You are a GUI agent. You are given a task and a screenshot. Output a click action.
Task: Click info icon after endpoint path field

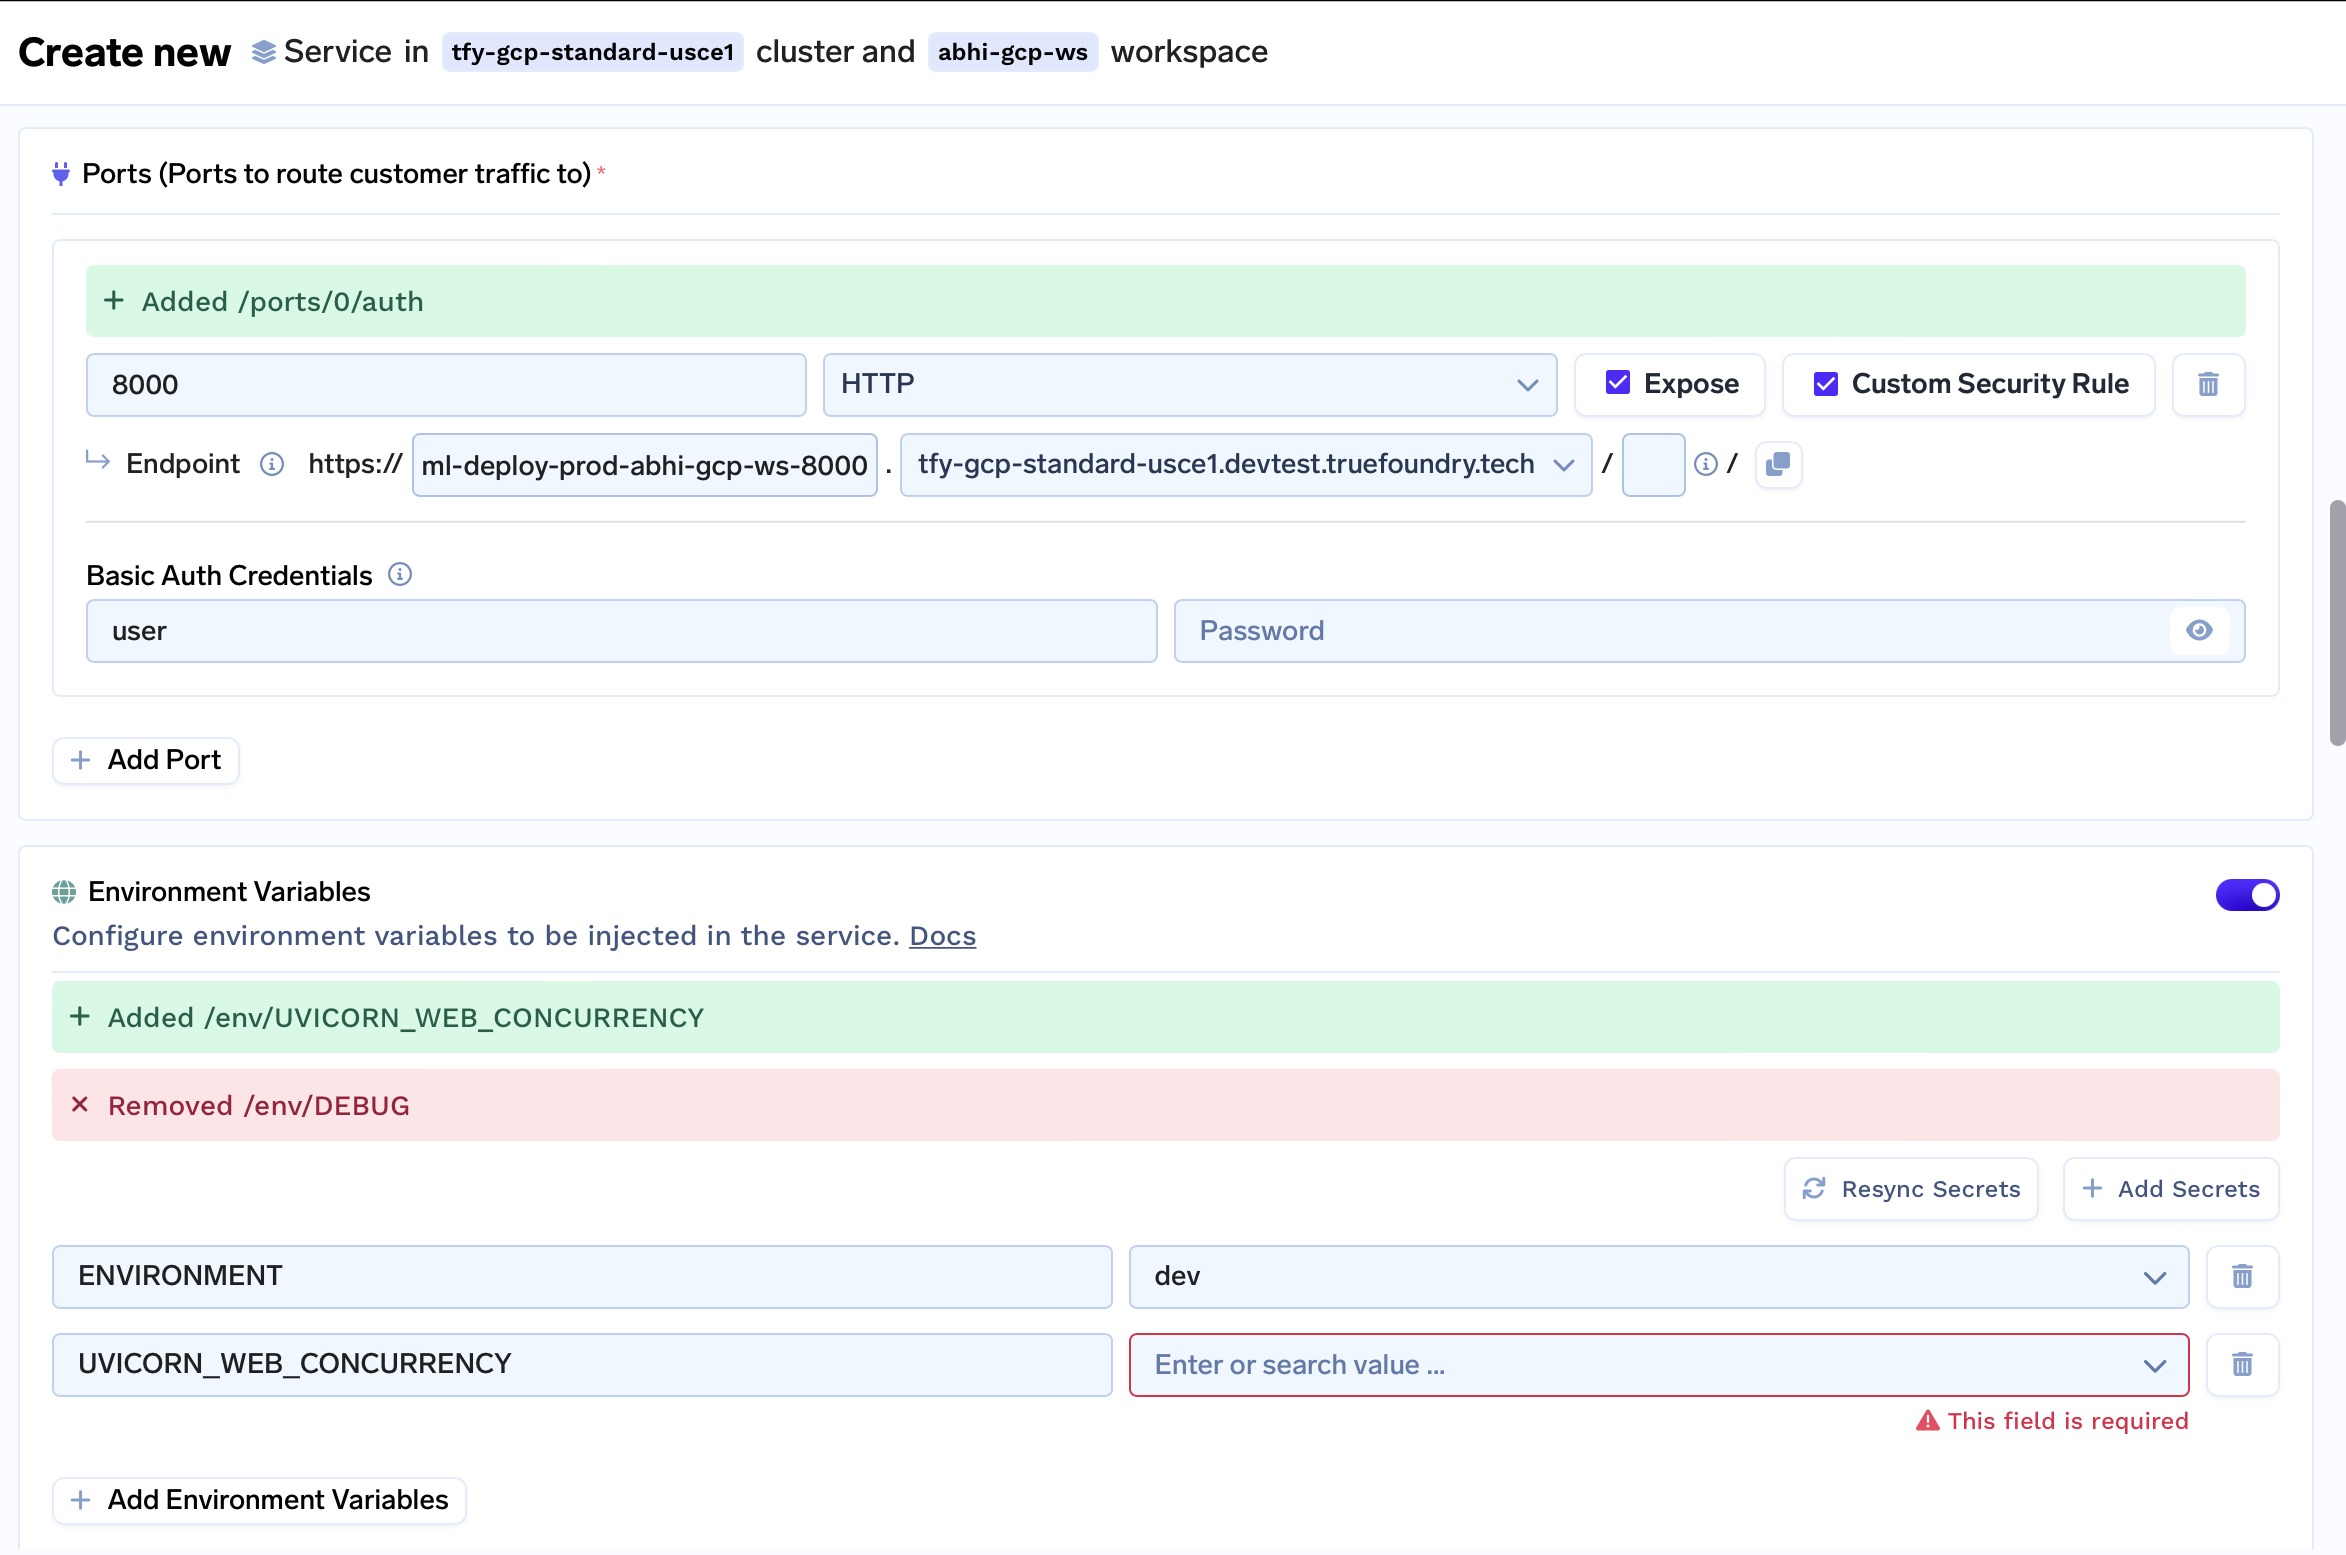point(1706,464)
